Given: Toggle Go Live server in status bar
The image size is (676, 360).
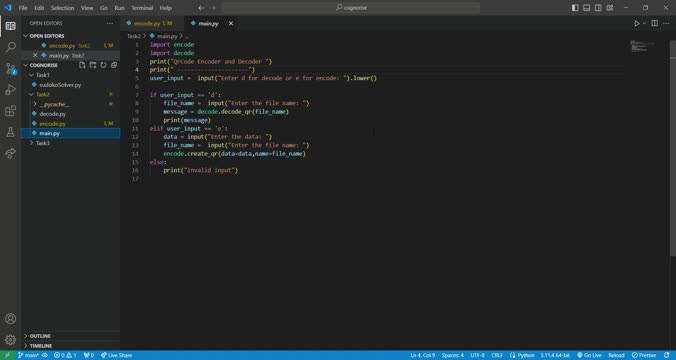Looking at the screenshot, I should tap(589, 355).
